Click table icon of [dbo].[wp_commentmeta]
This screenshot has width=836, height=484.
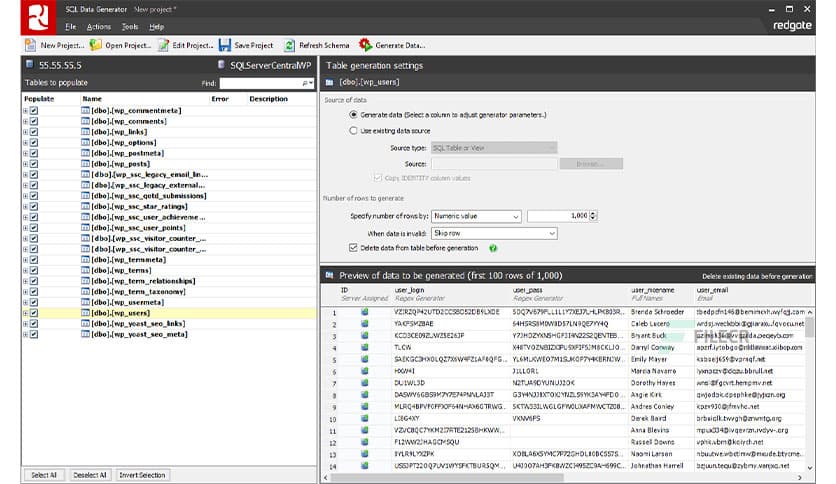click(85, 110)
